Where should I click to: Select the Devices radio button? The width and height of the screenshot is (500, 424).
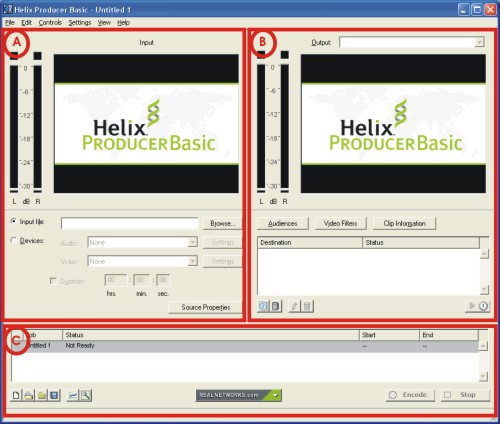click(x=14, y=240)
